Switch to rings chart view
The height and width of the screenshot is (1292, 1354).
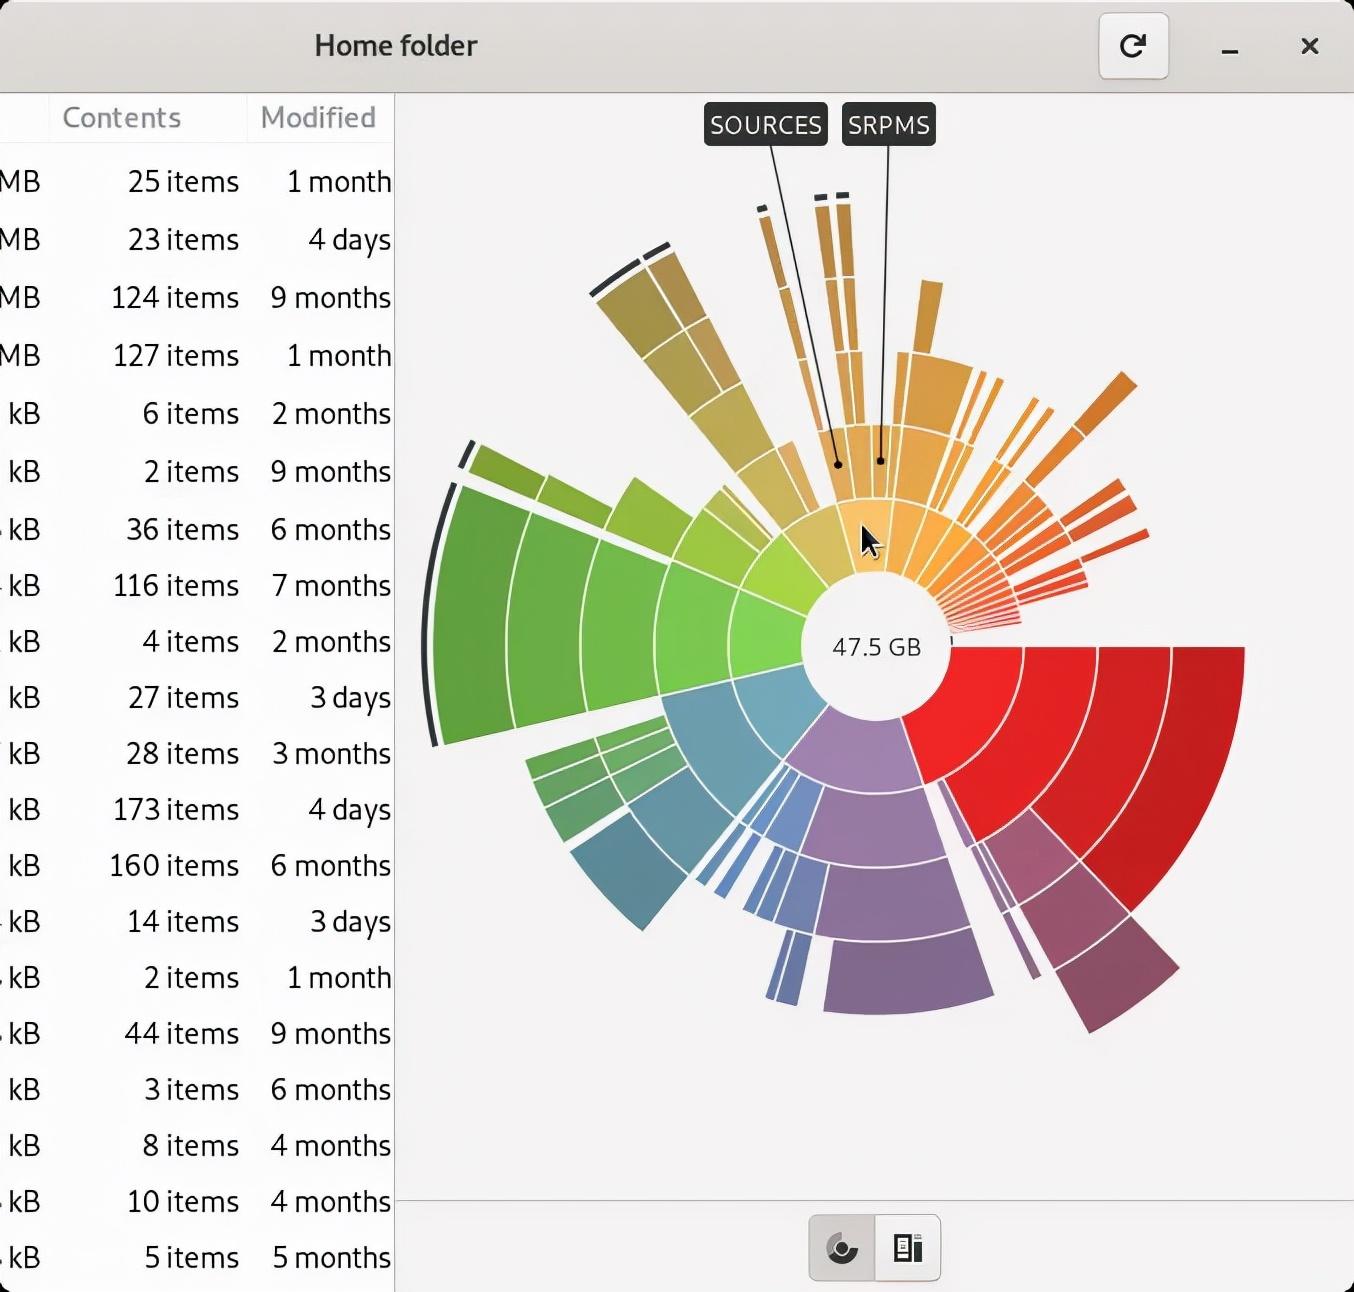[x=842, y=1248]
